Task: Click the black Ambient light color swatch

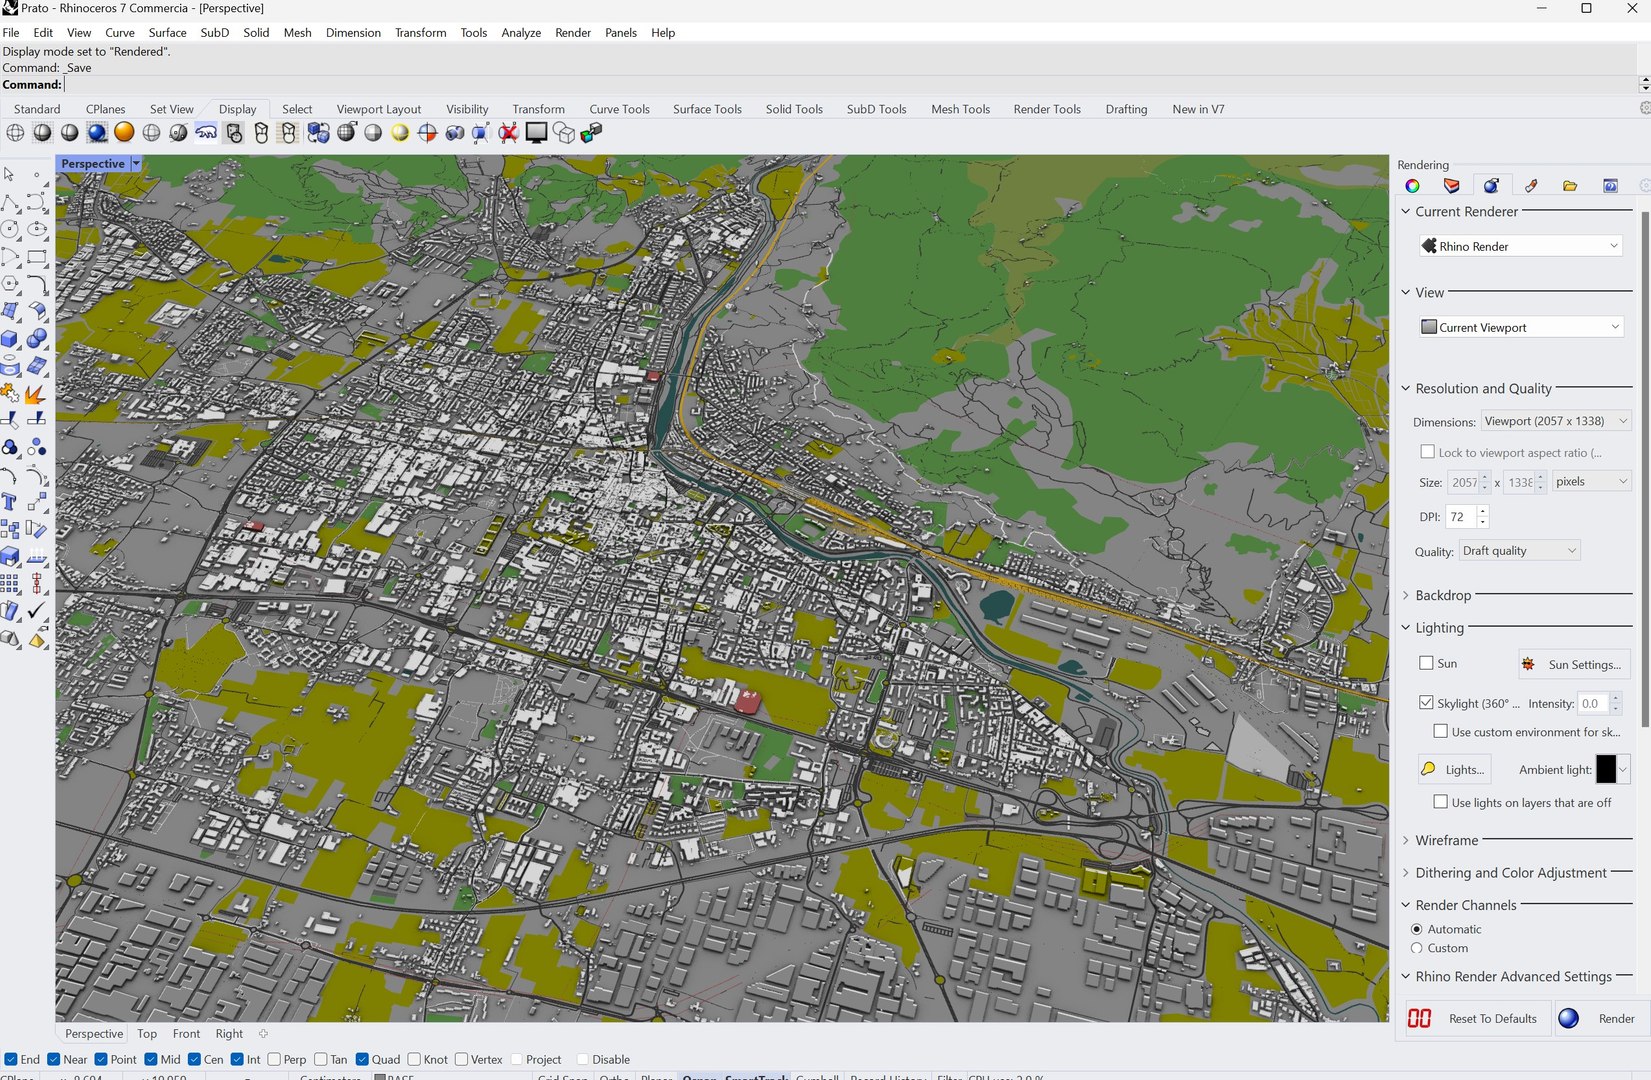Action: pyautogui.click(x=1606, y=769)
